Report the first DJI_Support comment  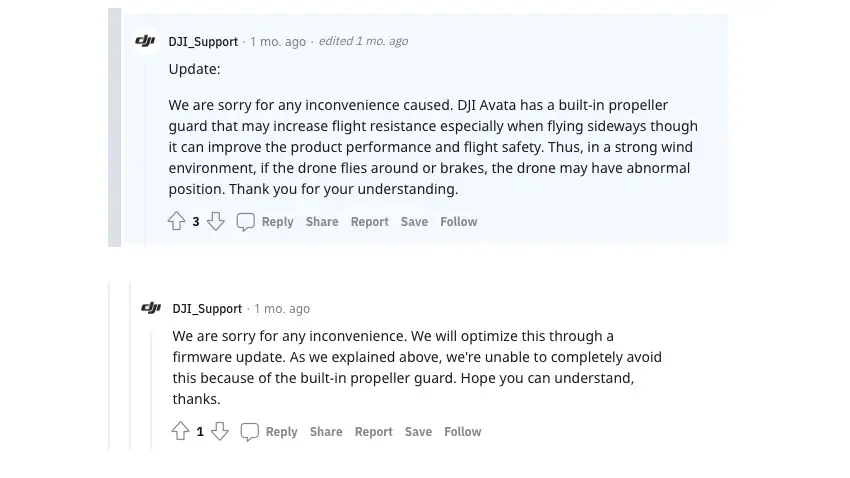(370, 222)
